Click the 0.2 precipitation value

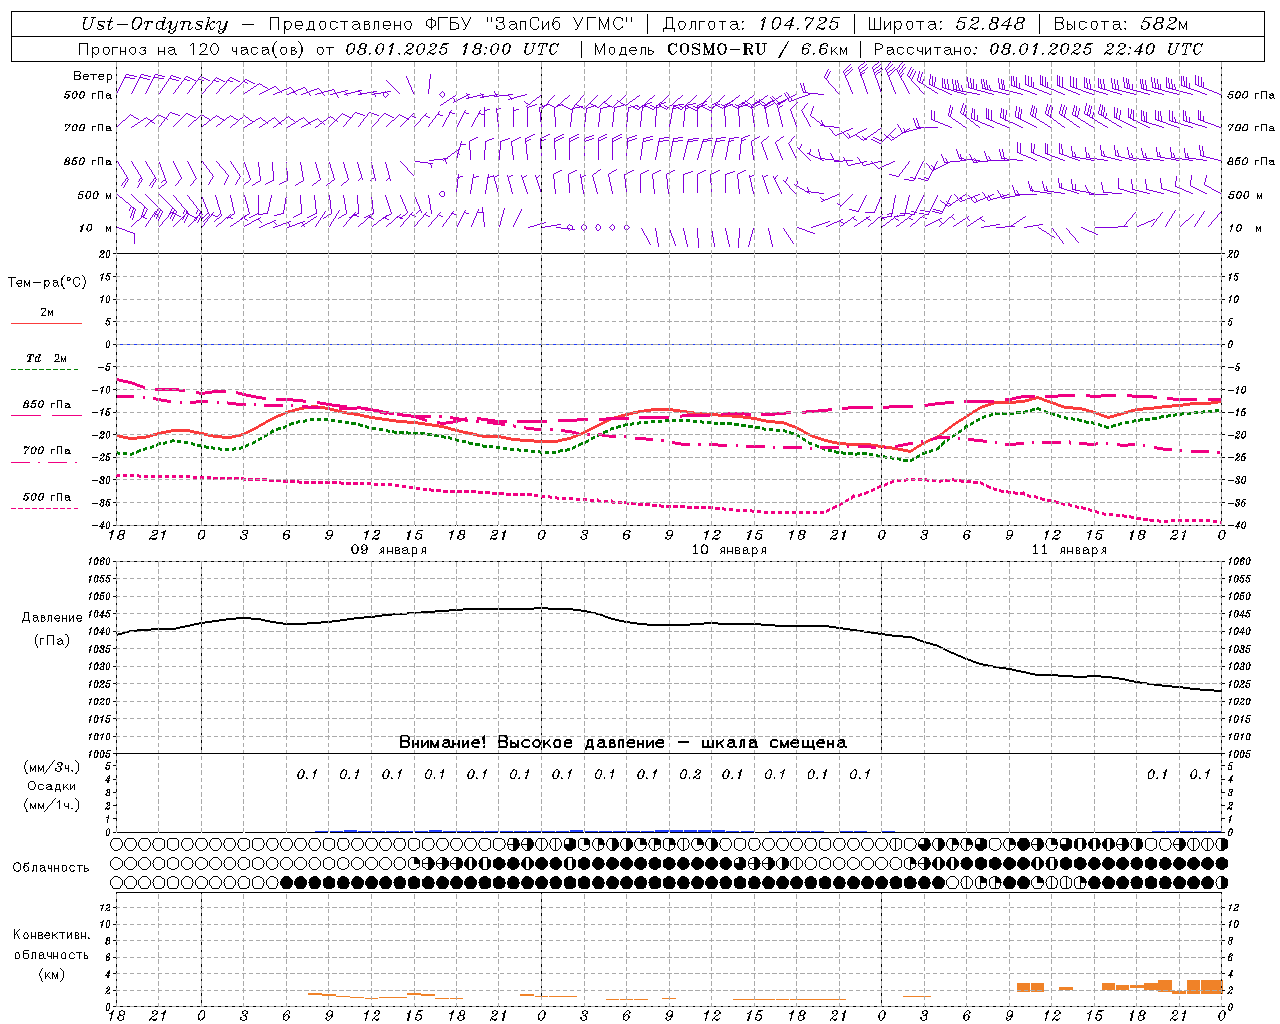click(x=690, y=774)
